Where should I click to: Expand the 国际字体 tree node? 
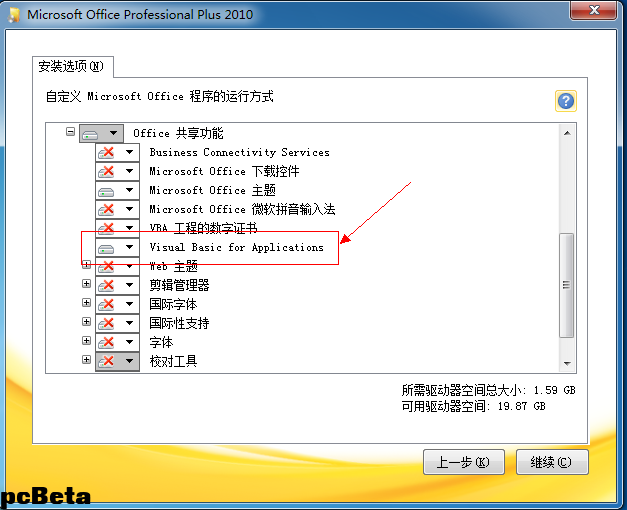86,302
